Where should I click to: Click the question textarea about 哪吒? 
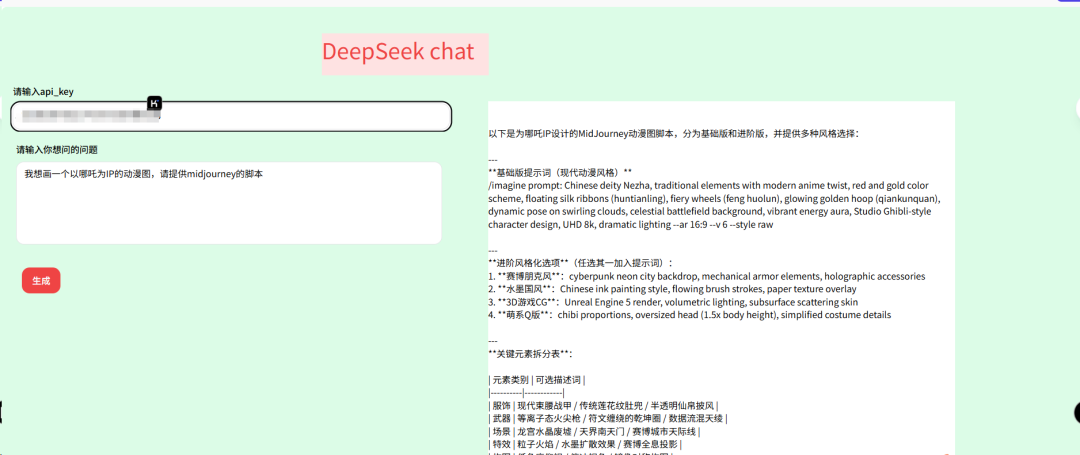click(x=229, y=203)
